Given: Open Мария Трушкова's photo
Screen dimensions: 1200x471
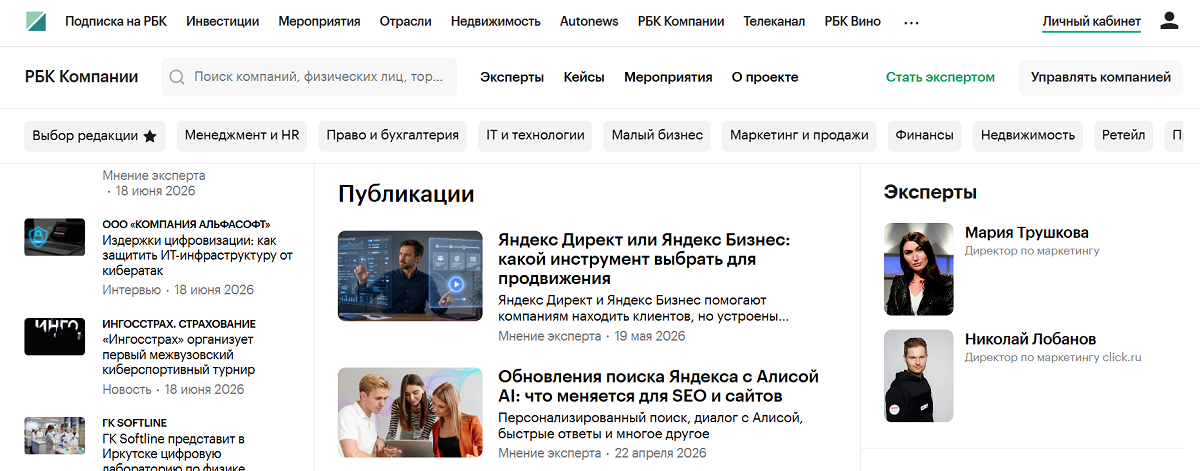Looking at the screenshot, I should point(919,269).
